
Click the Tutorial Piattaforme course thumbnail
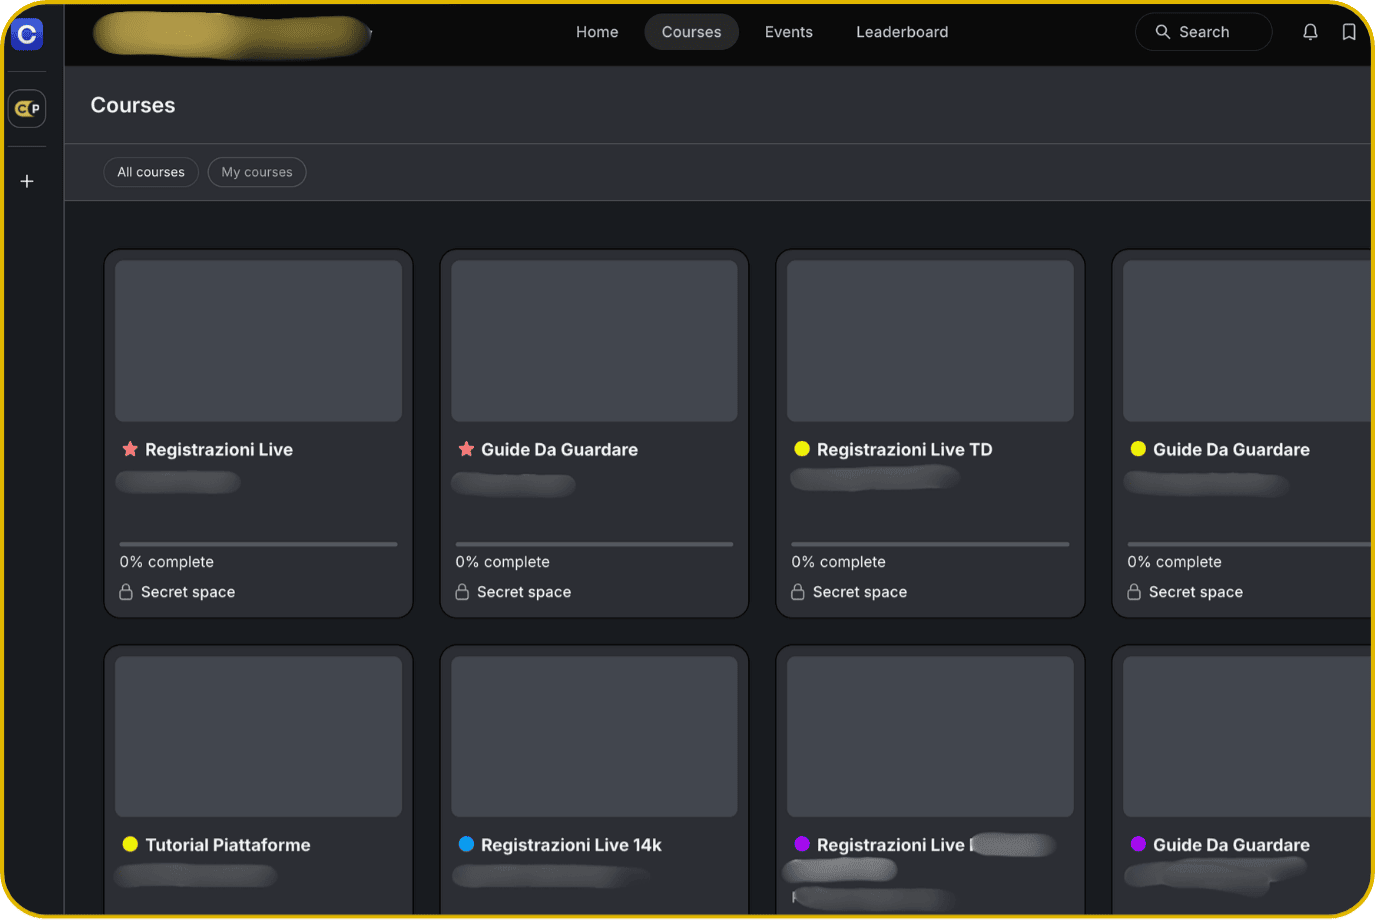tap(259, 736)
